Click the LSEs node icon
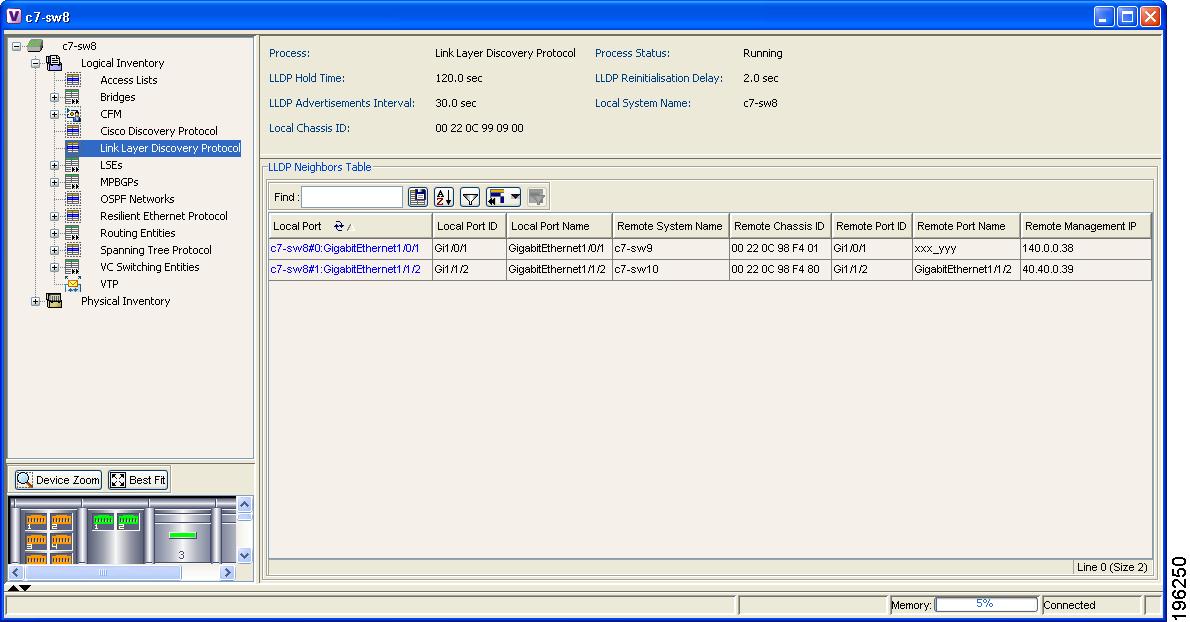Image resolution: width=1190 pixels, height=622 pixels. point(73,165)
